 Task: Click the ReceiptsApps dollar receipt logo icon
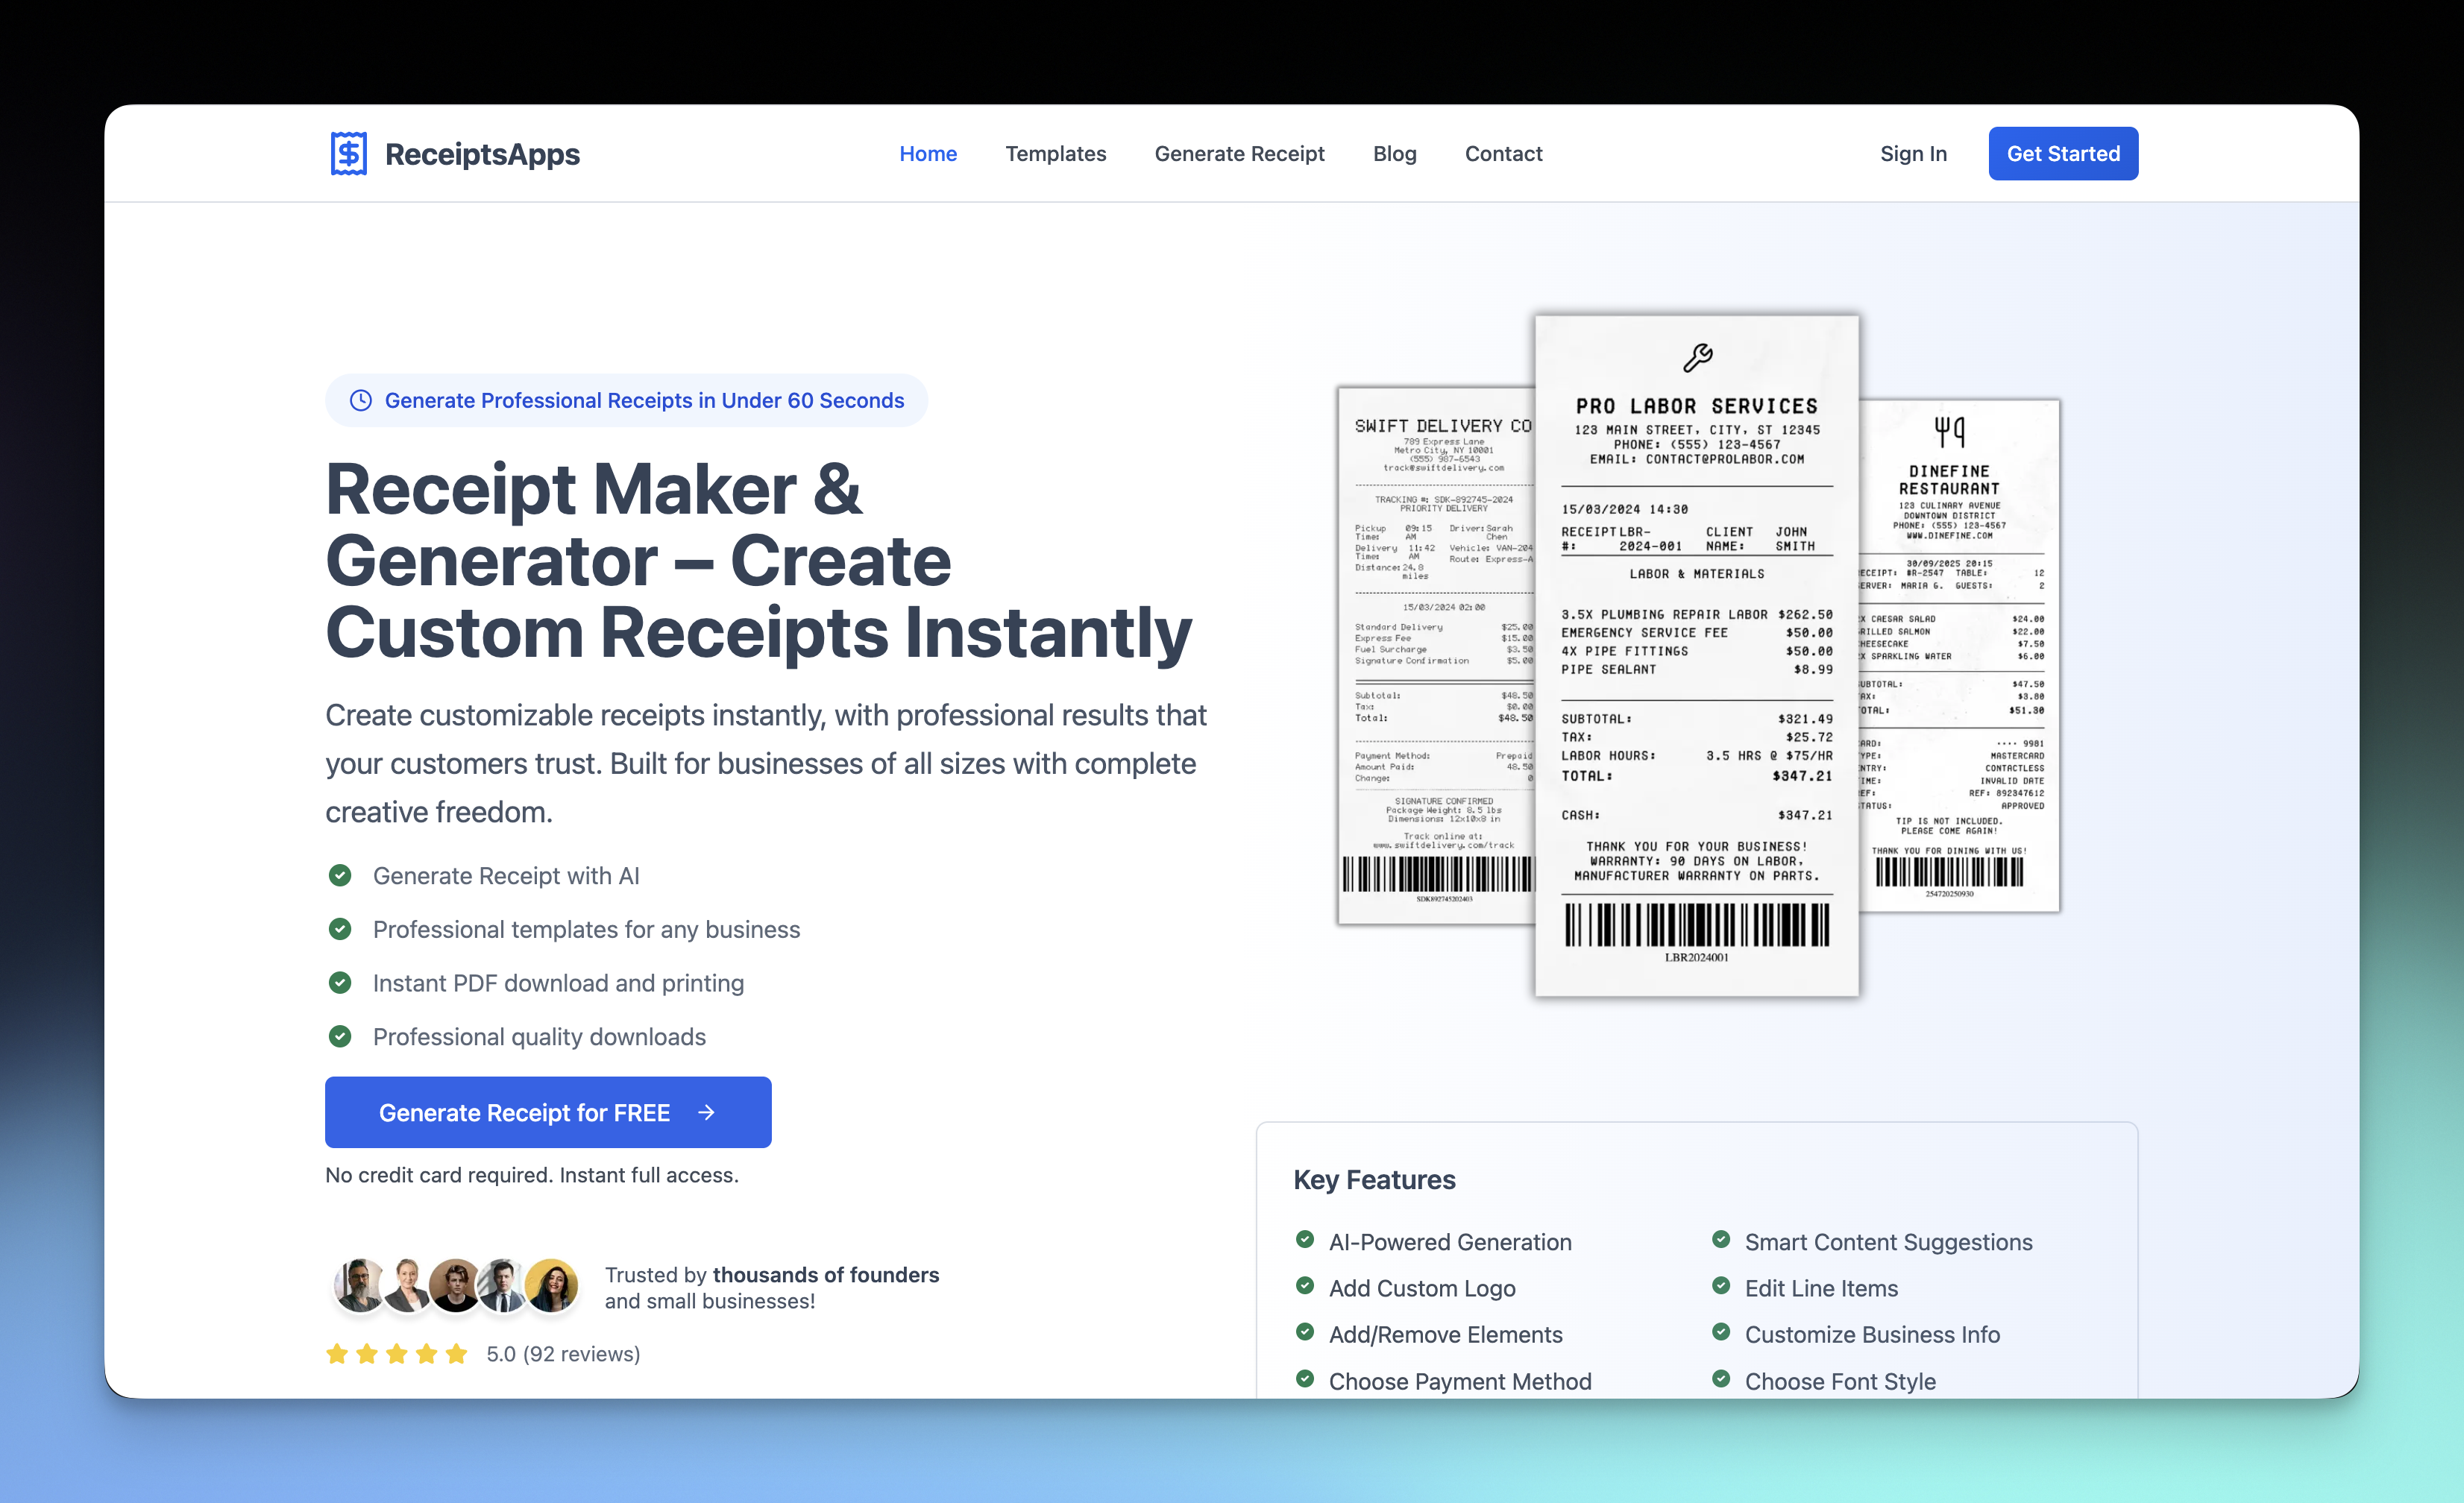(x=348, y=154)
